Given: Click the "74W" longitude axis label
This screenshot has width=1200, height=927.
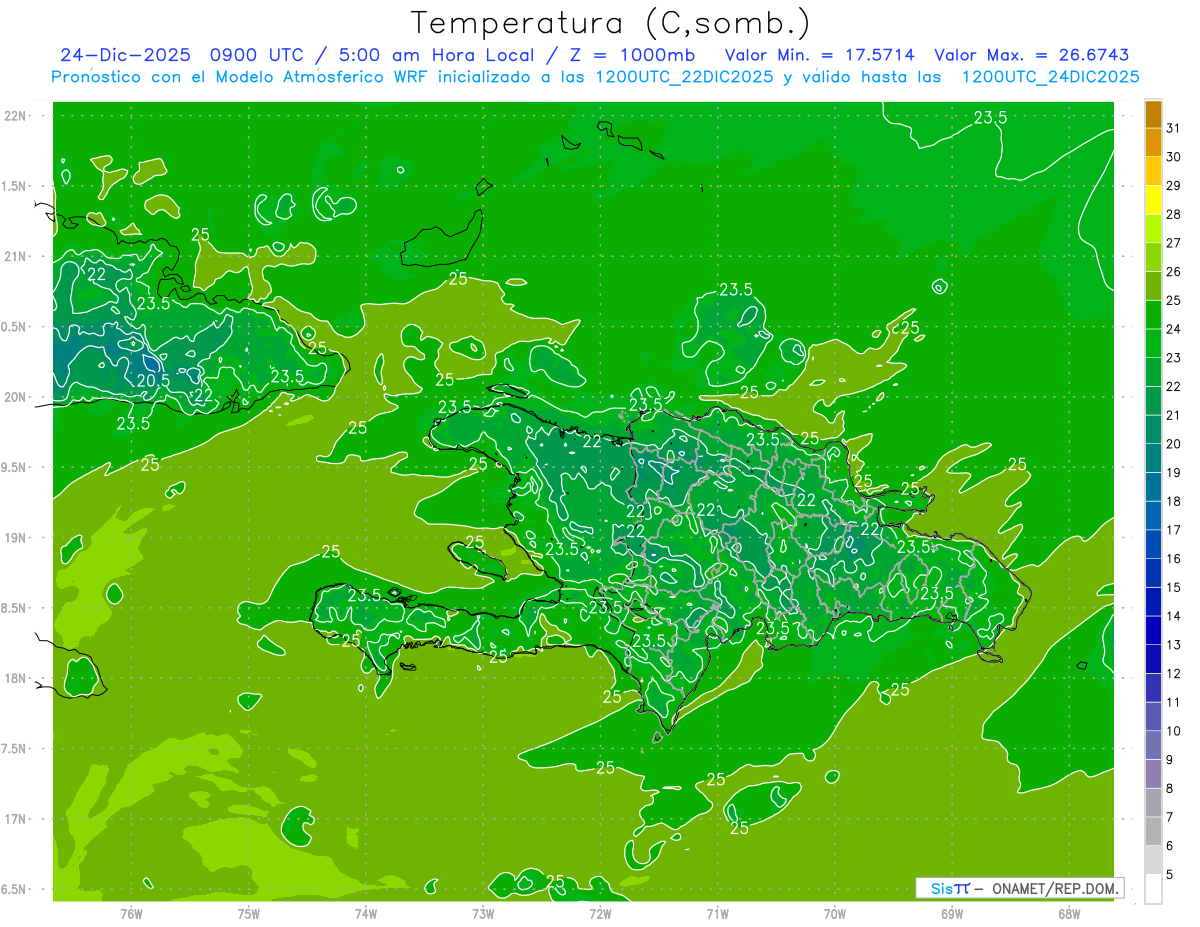Looking at the screenshot, I should (x=366, y=913).
